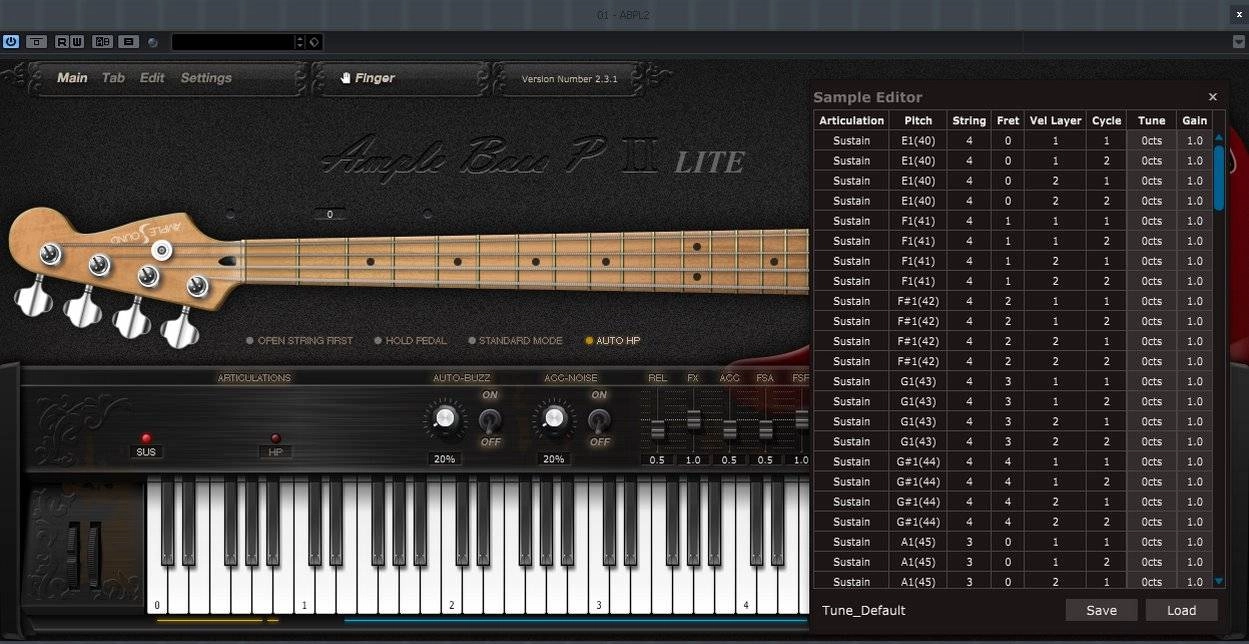Click the diamond preset management icon
This screenshot has height=644, width=1249.
tap(313, 42)
